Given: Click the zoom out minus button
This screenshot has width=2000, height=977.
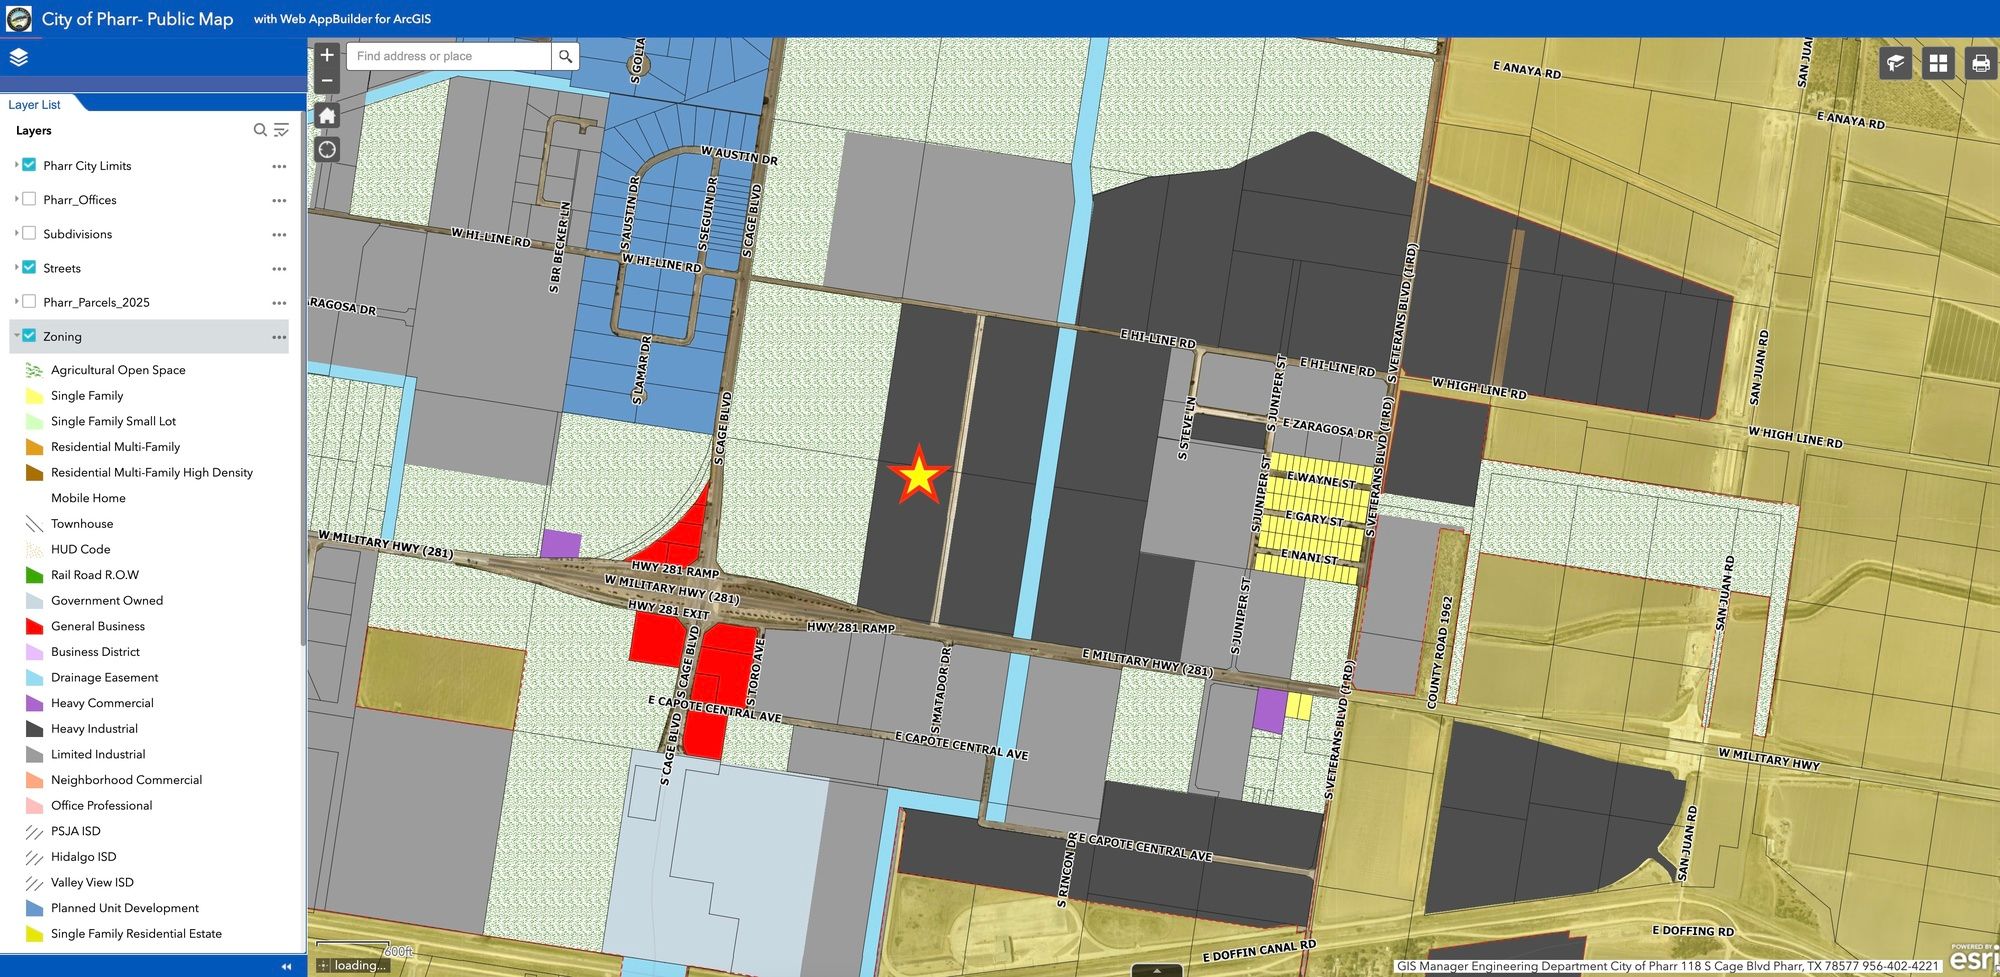Looking at the screenshot, I should coord(327,81).
